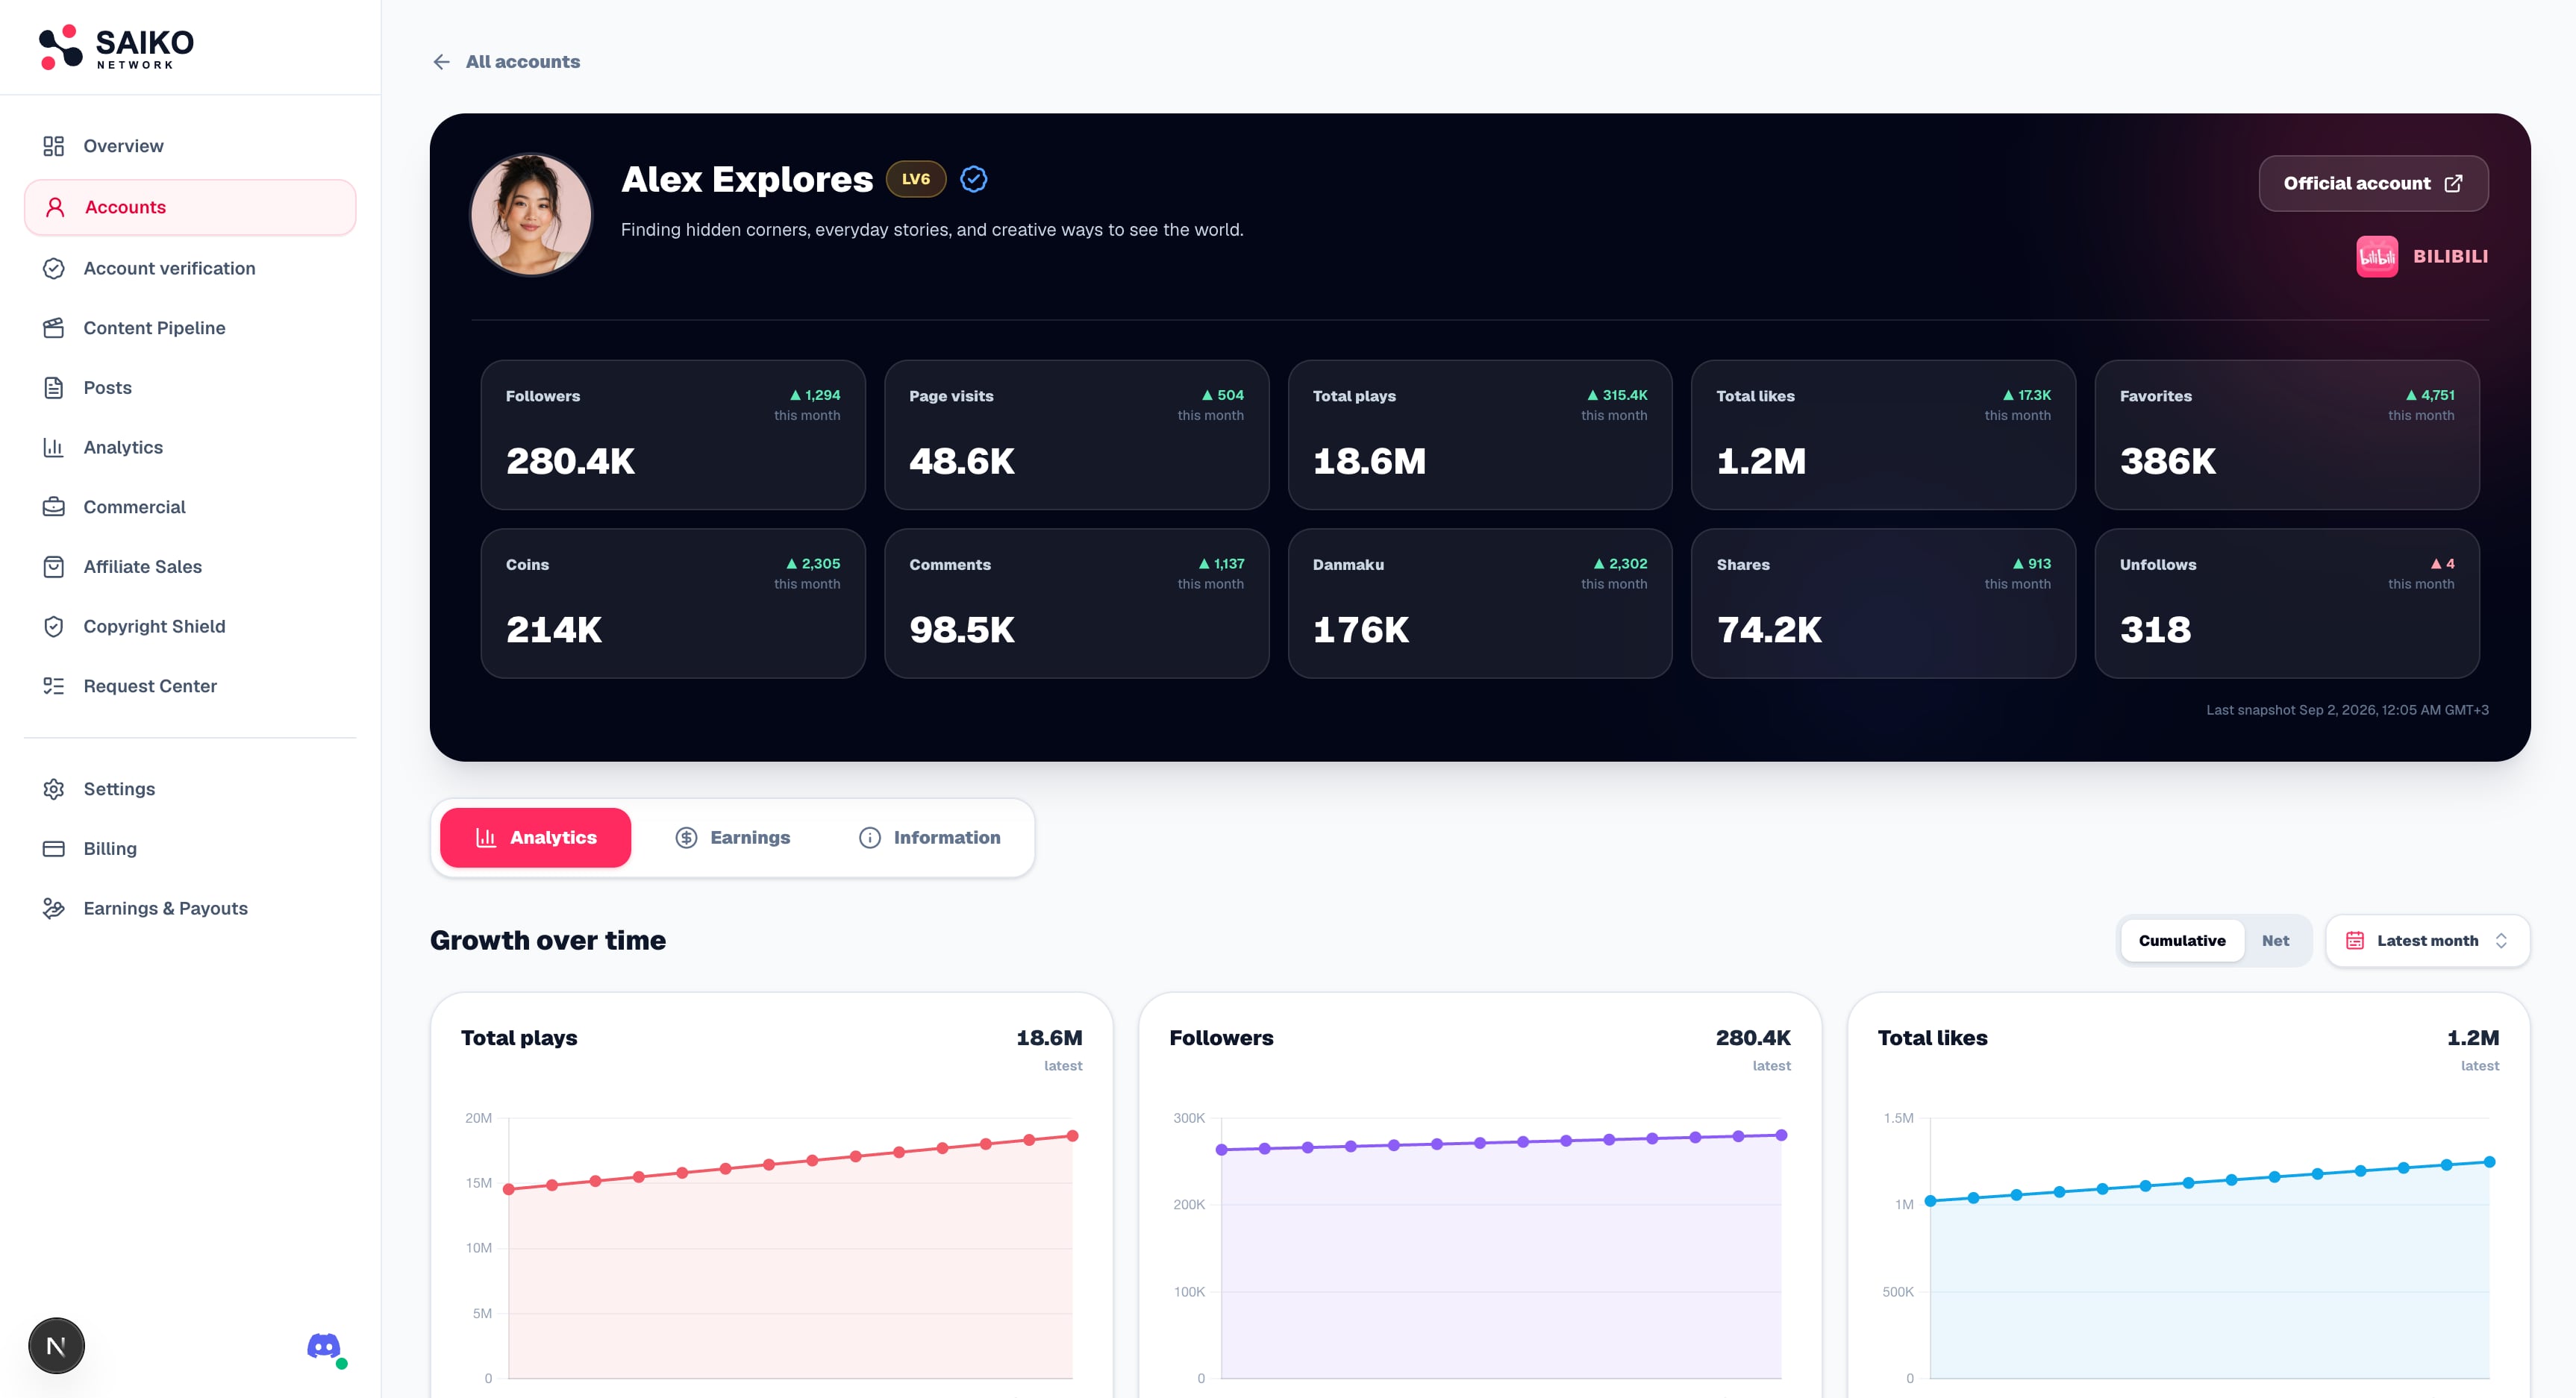Image resolution: width=2576 pixels, height=1398 pixels.
Task: Click the Danmaku 176K value
Action: pos(1361,630)
